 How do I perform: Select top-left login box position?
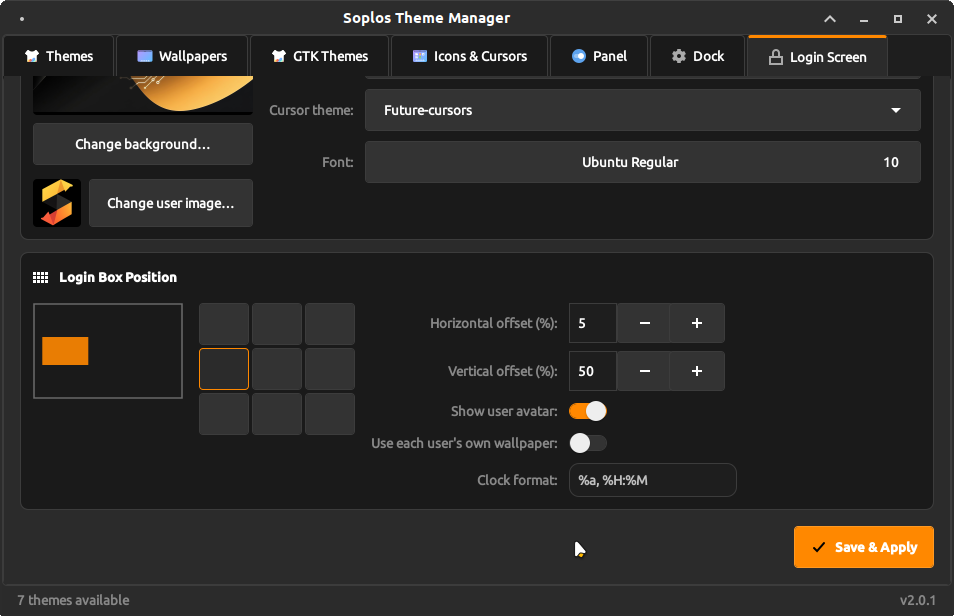[x=224, y=324]
